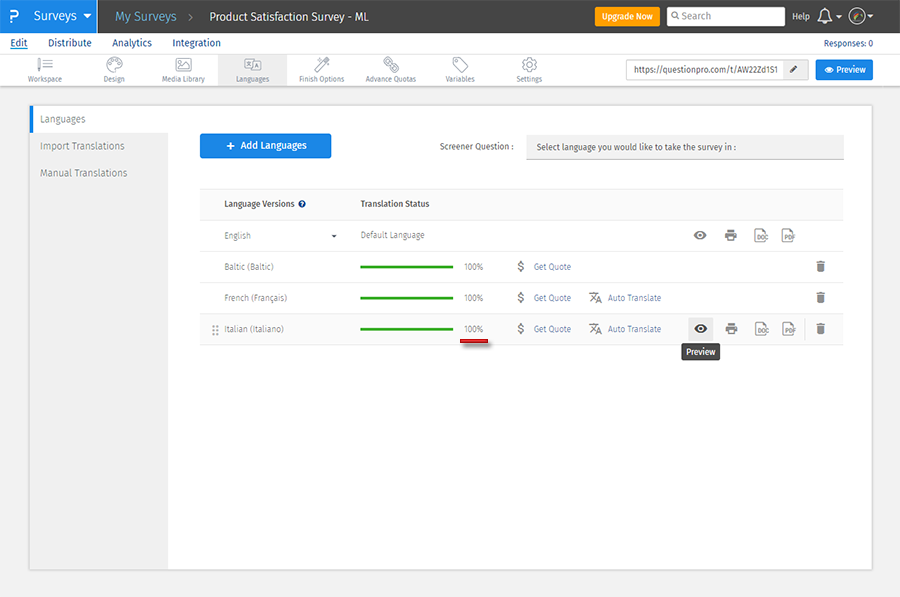Screen dimensions: 900x597
Task: Preview the English default language
Action: point(700,236)
